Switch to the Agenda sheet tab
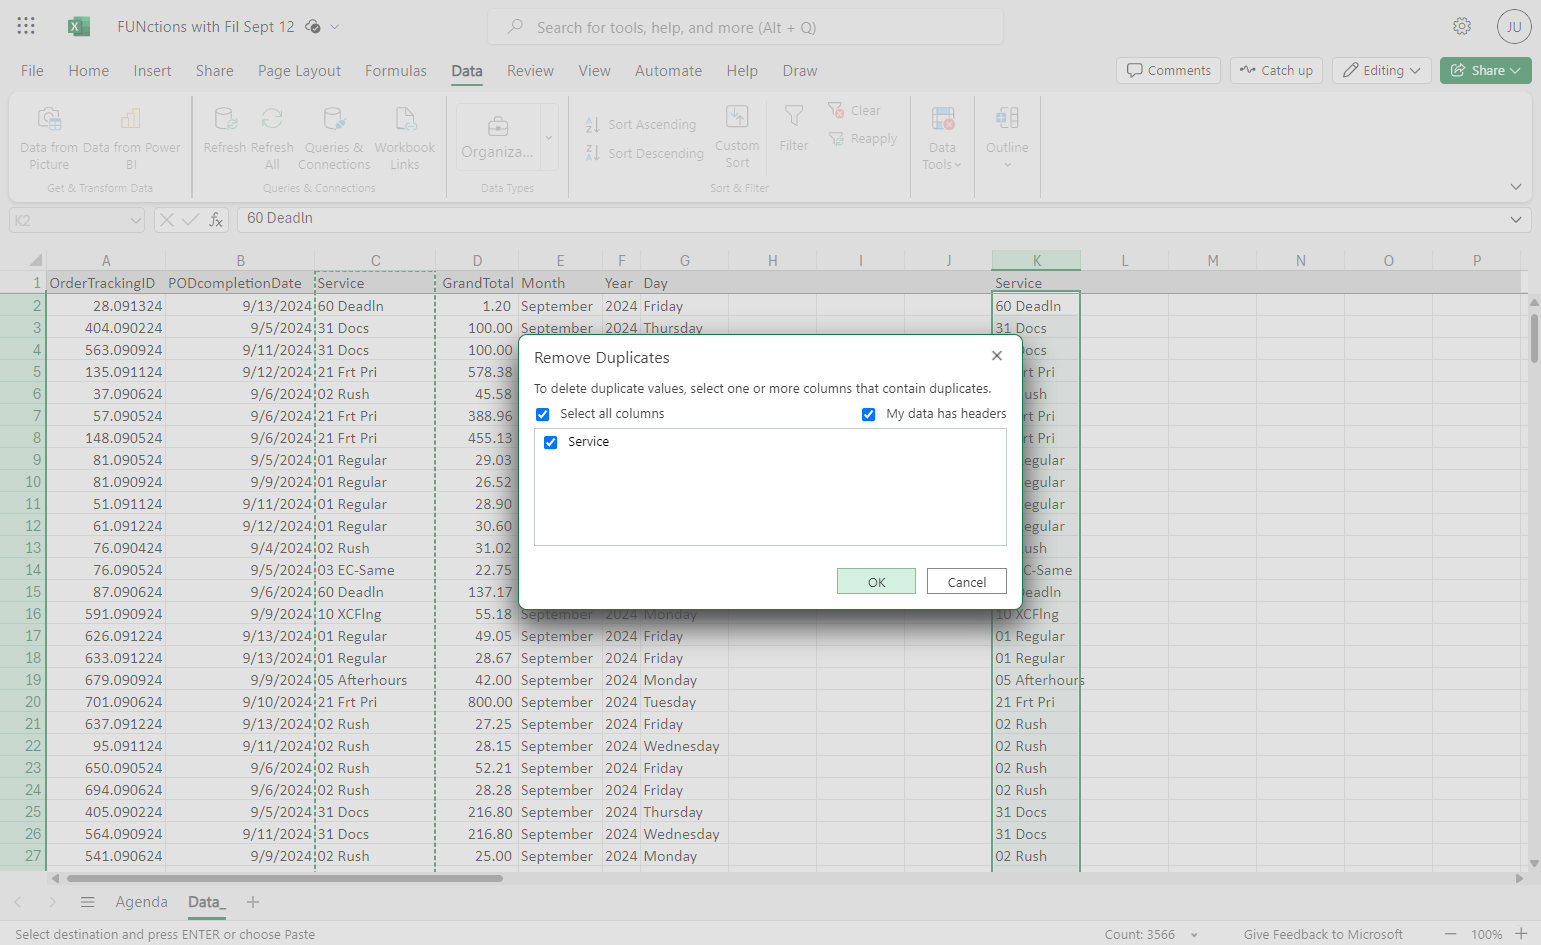The height and width of the screenshot is (945, 1541). tap(142, 902)
